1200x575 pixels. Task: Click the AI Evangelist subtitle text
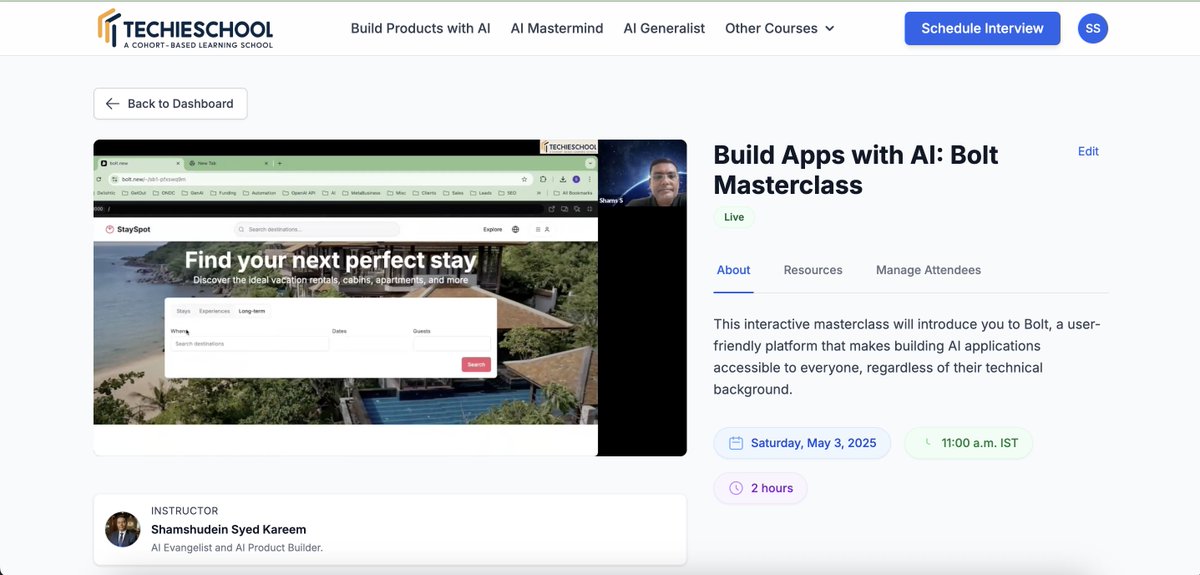(237, 547)
